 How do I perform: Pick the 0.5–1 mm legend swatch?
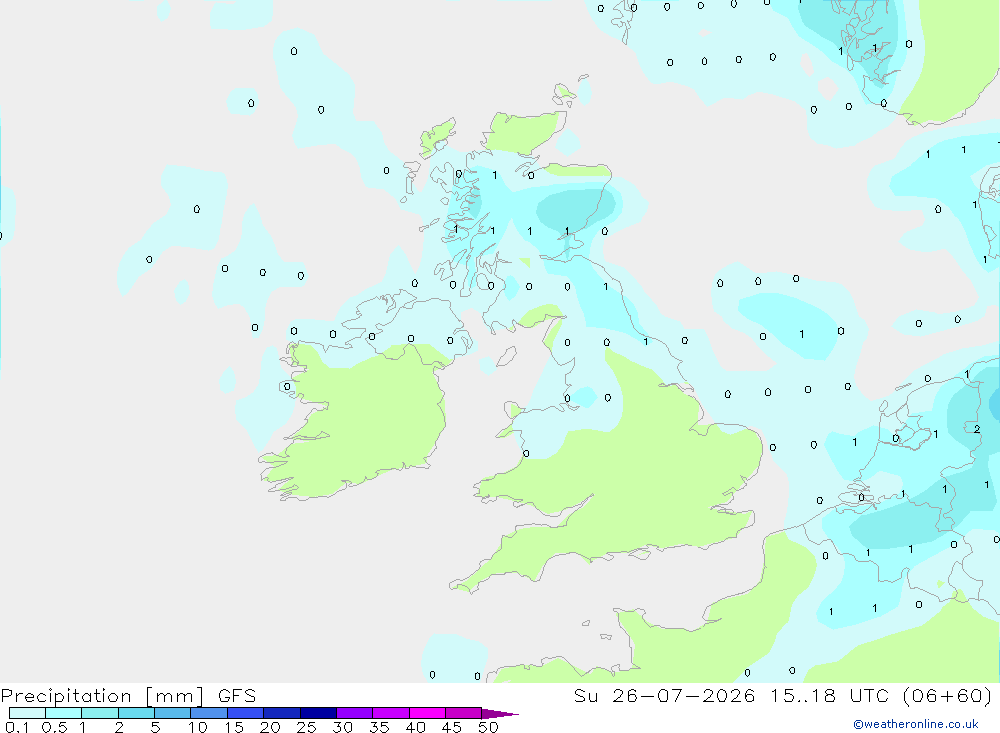(x=63, y=713)
